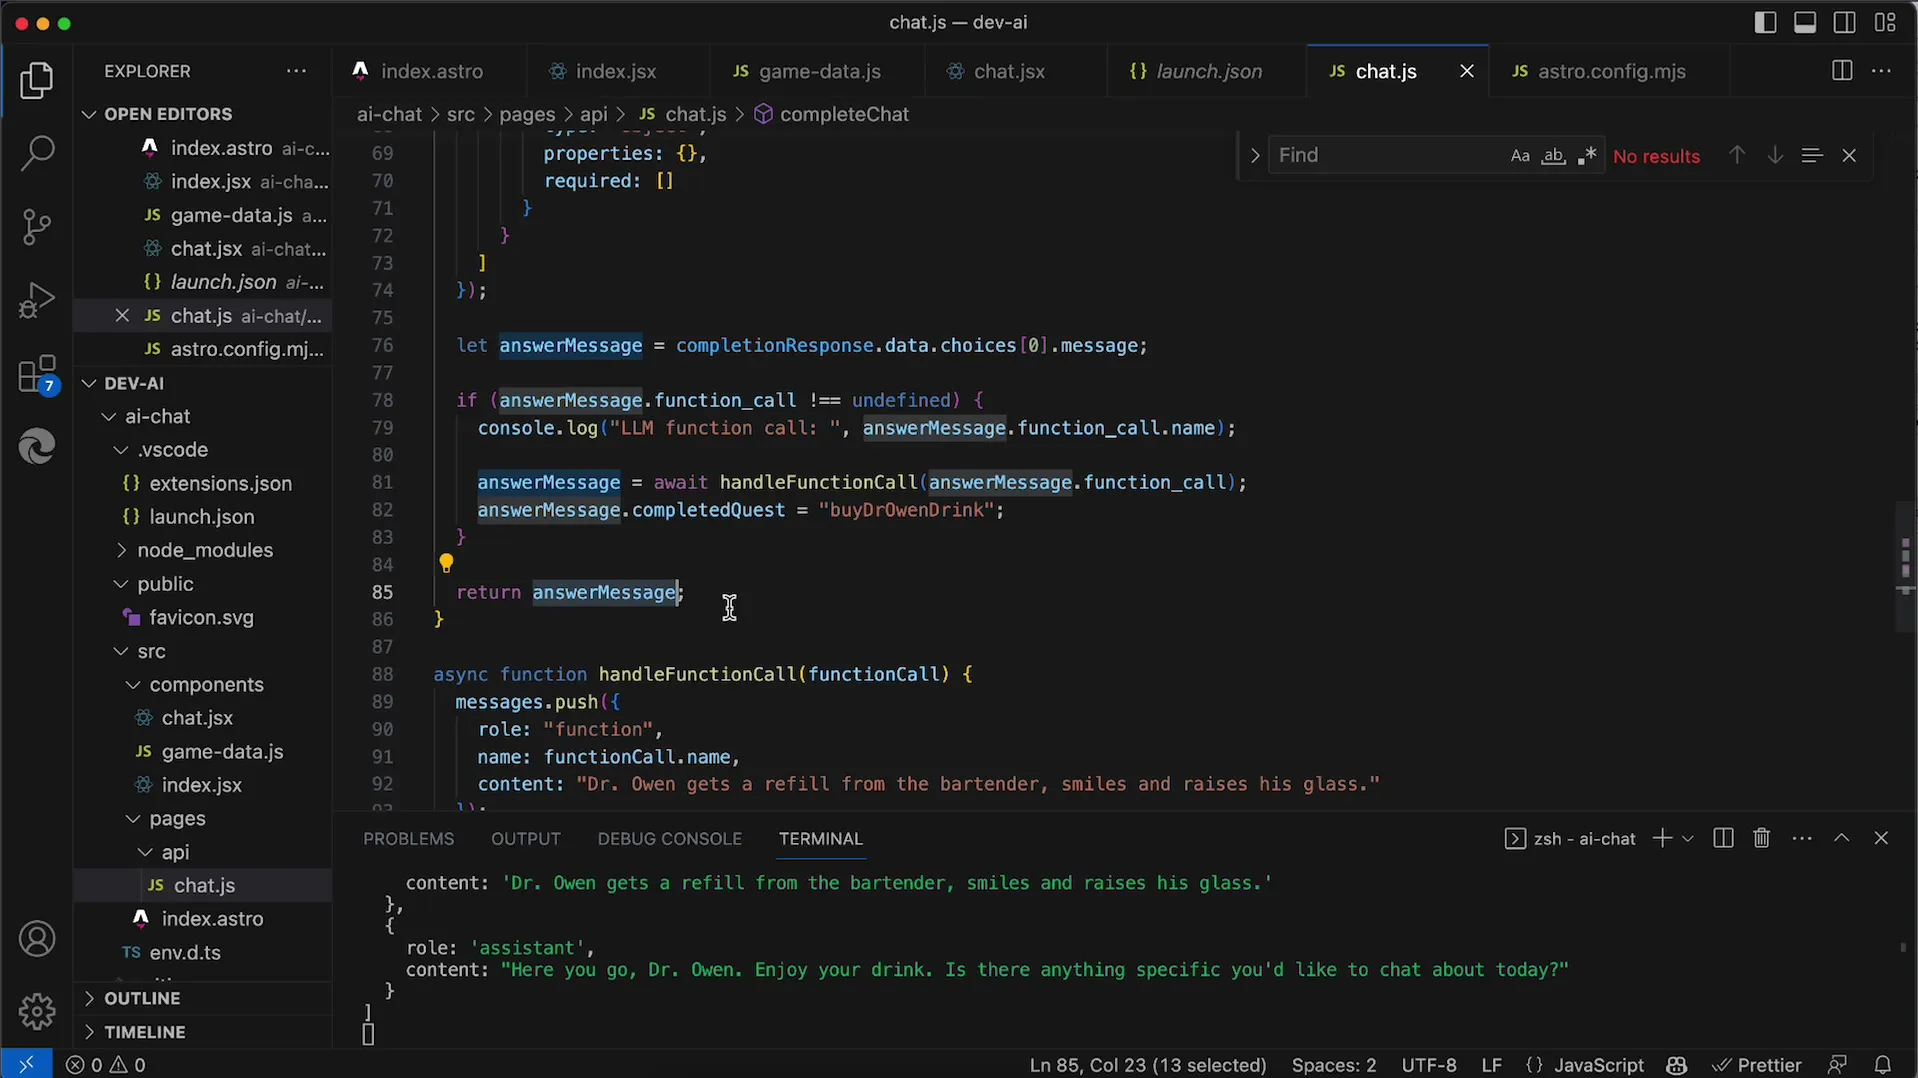
Task: Toggle Match Case in Find widget
Action: (1519, 156)
